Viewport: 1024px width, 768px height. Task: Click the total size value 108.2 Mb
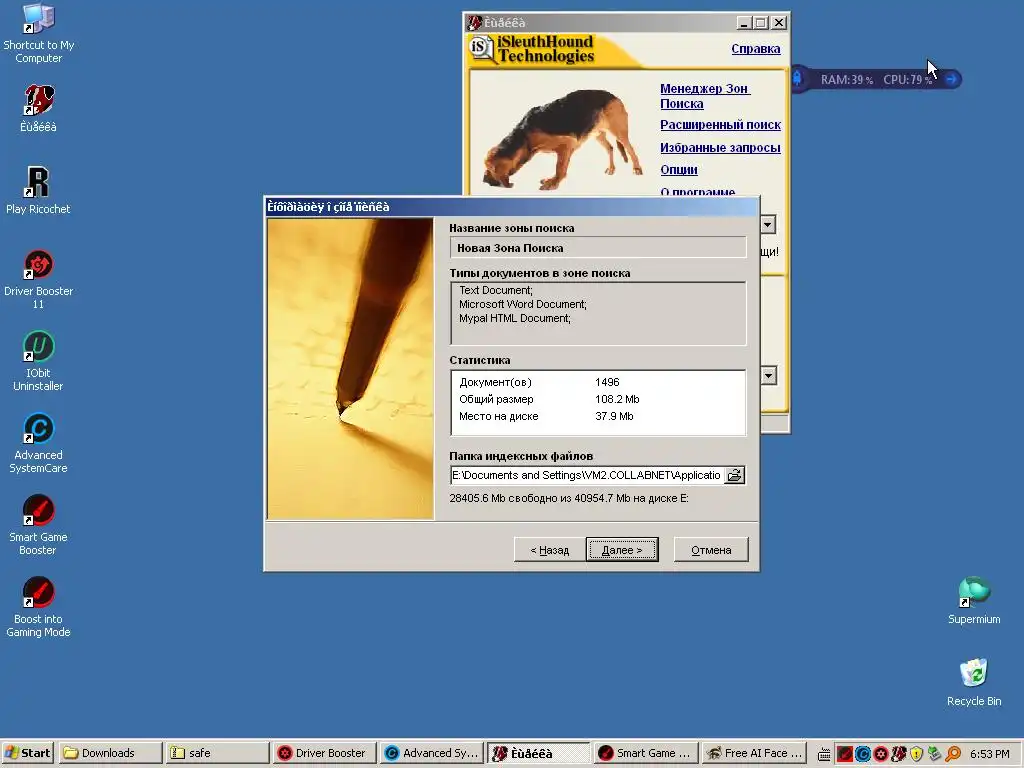617,399
